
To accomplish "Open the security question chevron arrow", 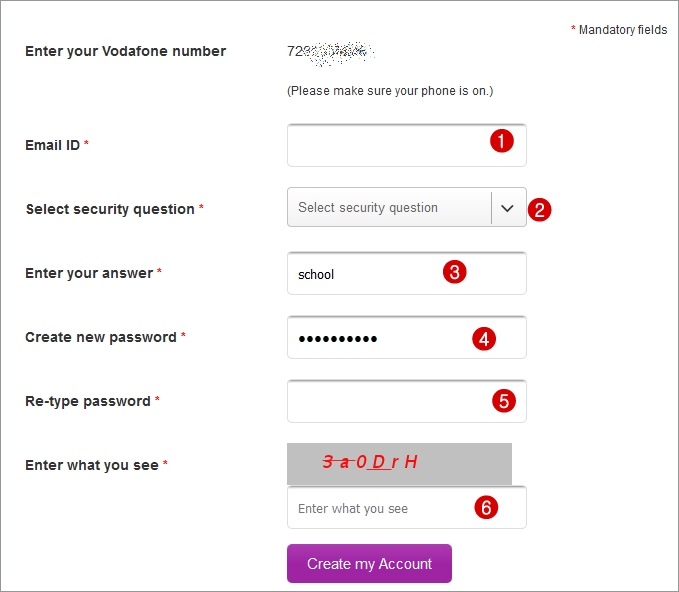I will click(x=507, y=208).
